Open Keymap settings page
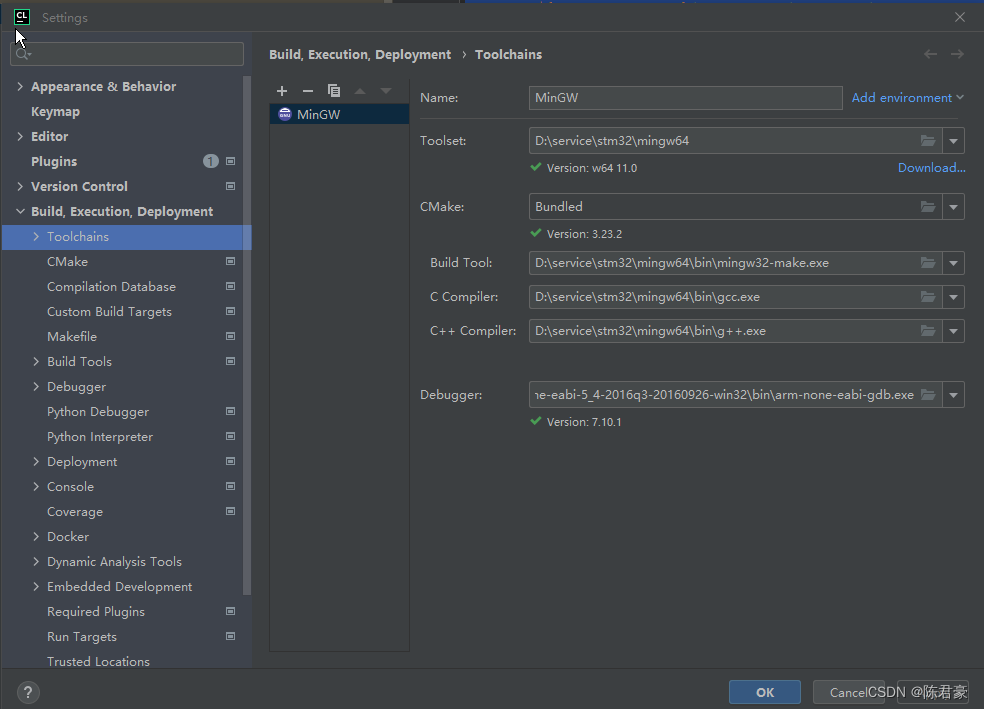Image resolution: width=984 pixels, height=709 pixels. [55, 112]
